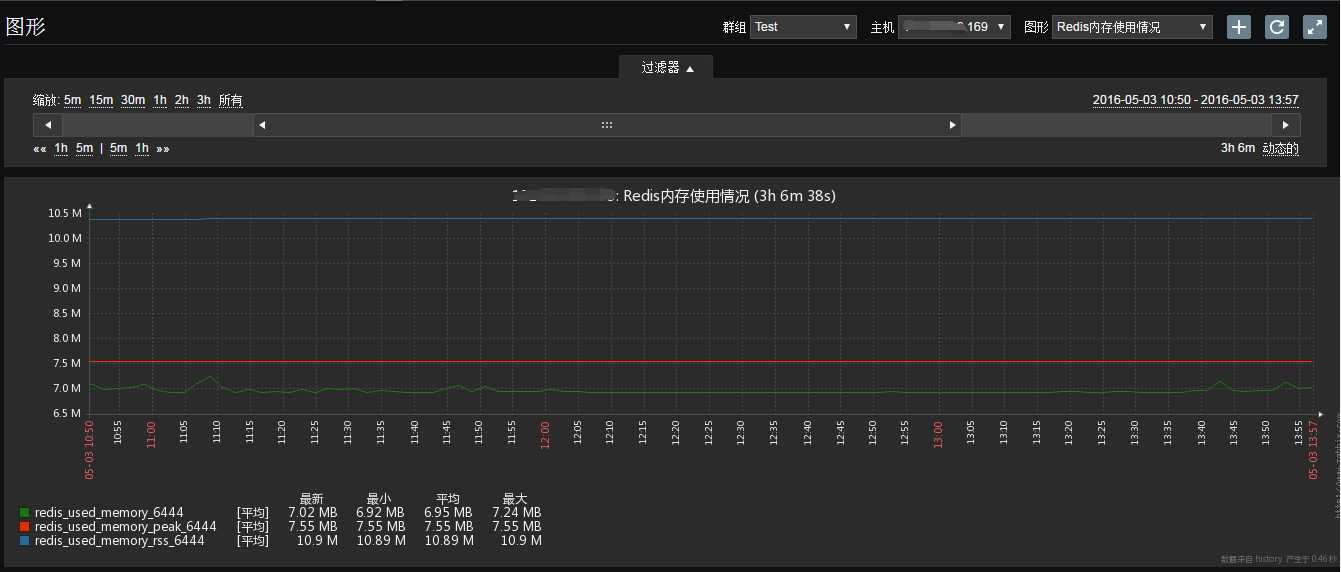Set zoom to 1h
The width and height of the screenshot is (1341, 572).
160,100
